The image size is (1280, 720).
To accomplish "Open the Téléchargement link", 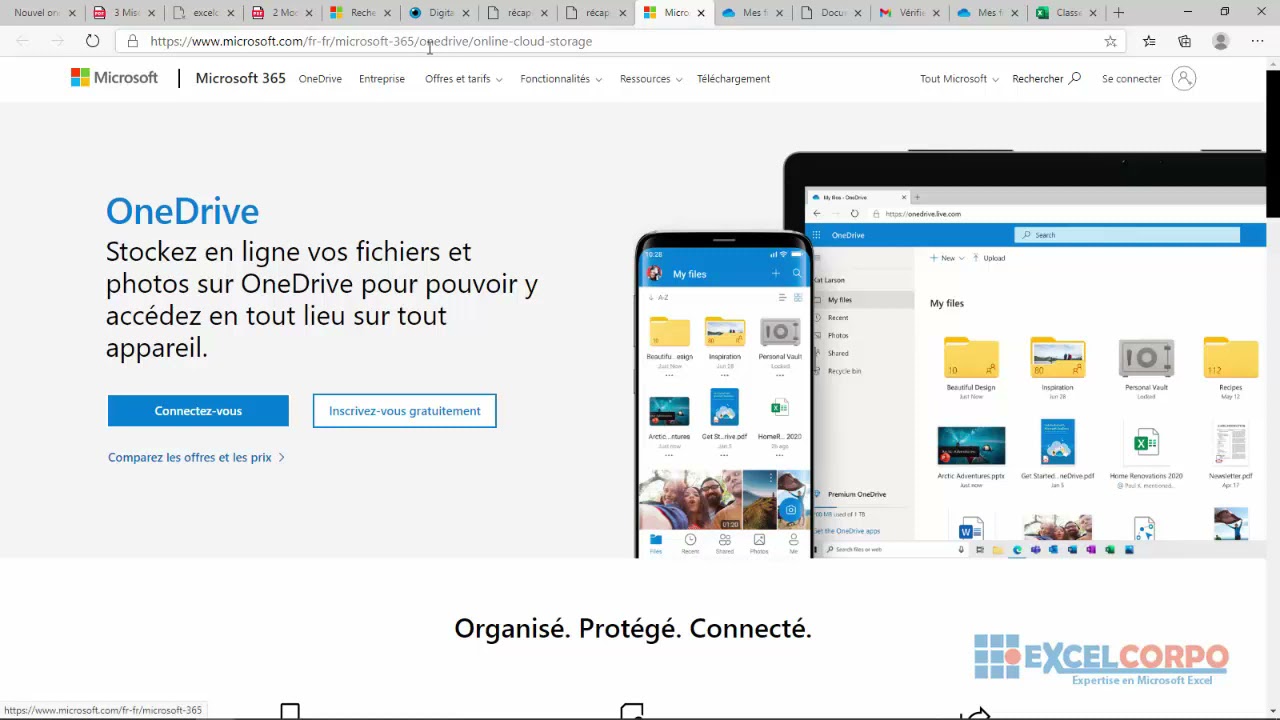I will 733,79.
